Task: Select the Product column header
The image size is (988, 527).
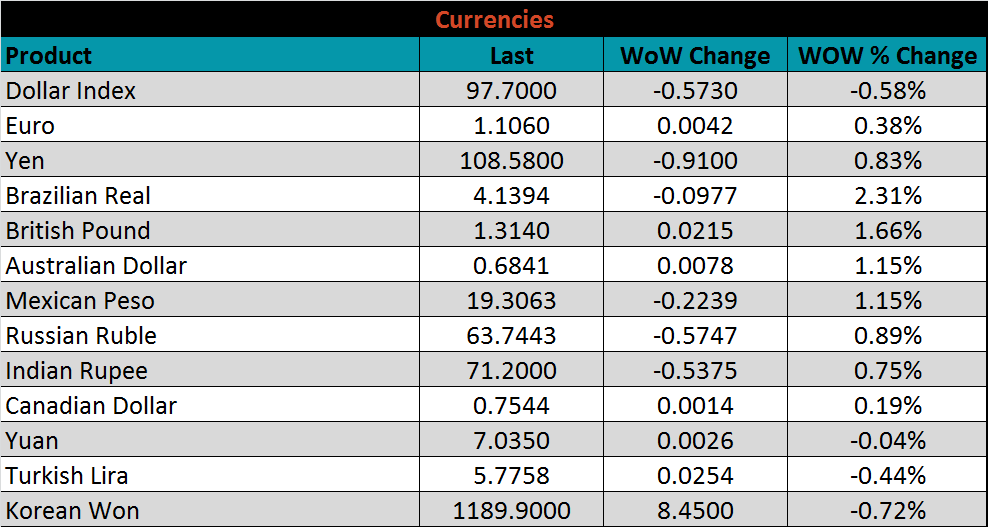Action: point(49,56)
